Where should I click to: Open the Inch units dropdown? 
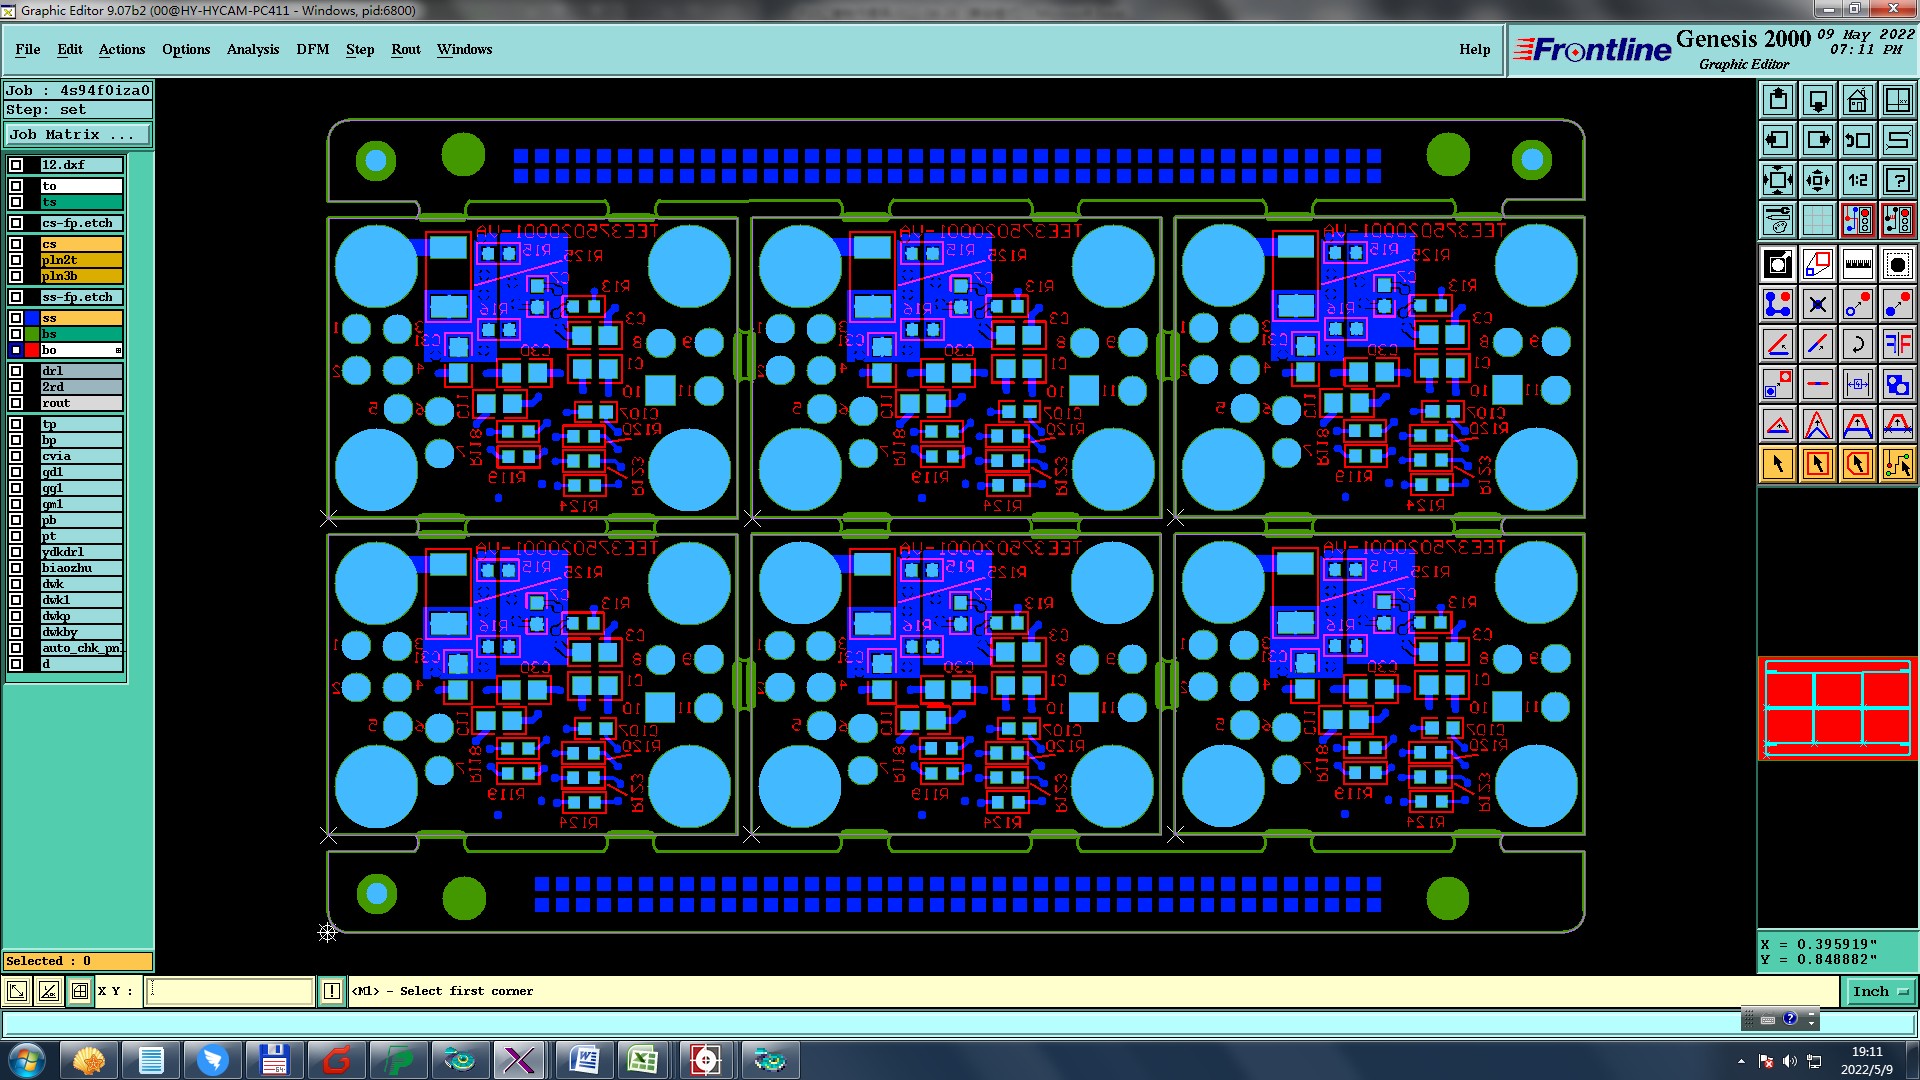(1880, 991)
